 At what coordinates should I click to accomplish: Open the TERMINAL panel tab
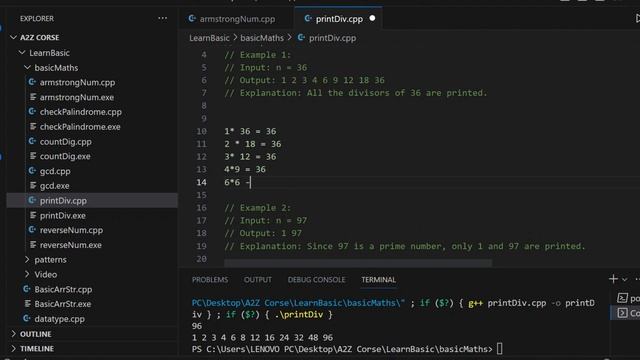coord(378,280)
